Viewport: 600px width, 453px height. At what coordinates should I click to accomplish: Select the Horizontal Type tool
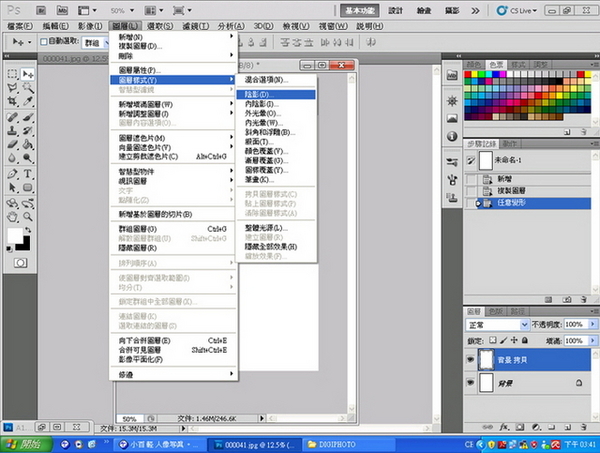(x=28, y=174)
